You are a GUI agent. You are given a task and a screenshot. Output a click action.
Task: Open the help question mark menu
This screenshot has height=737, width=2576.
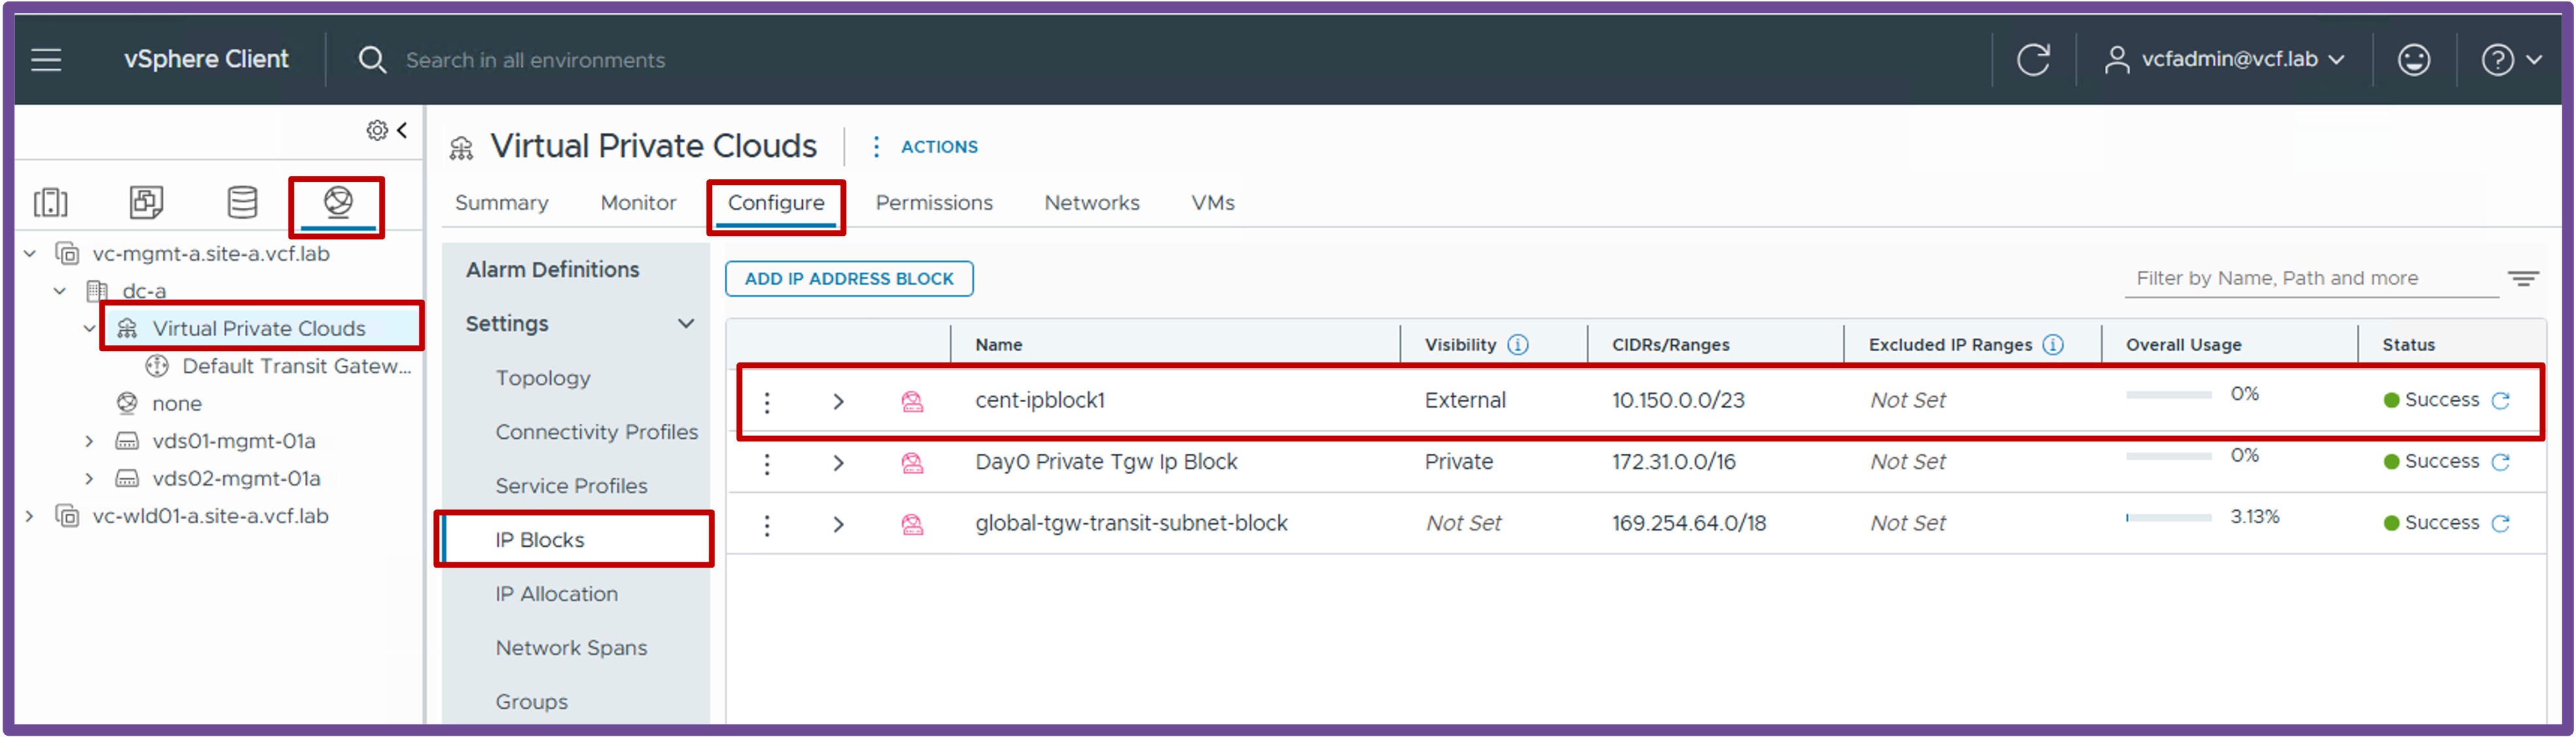pyautogui.click(x=2511, y=60)
